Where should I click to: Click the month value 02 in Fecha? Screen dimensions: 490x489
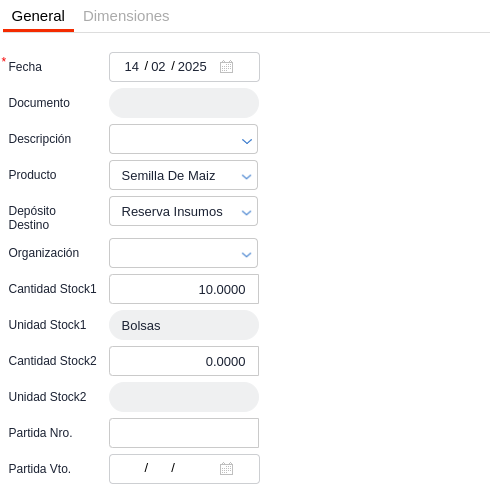click(158, 67)
